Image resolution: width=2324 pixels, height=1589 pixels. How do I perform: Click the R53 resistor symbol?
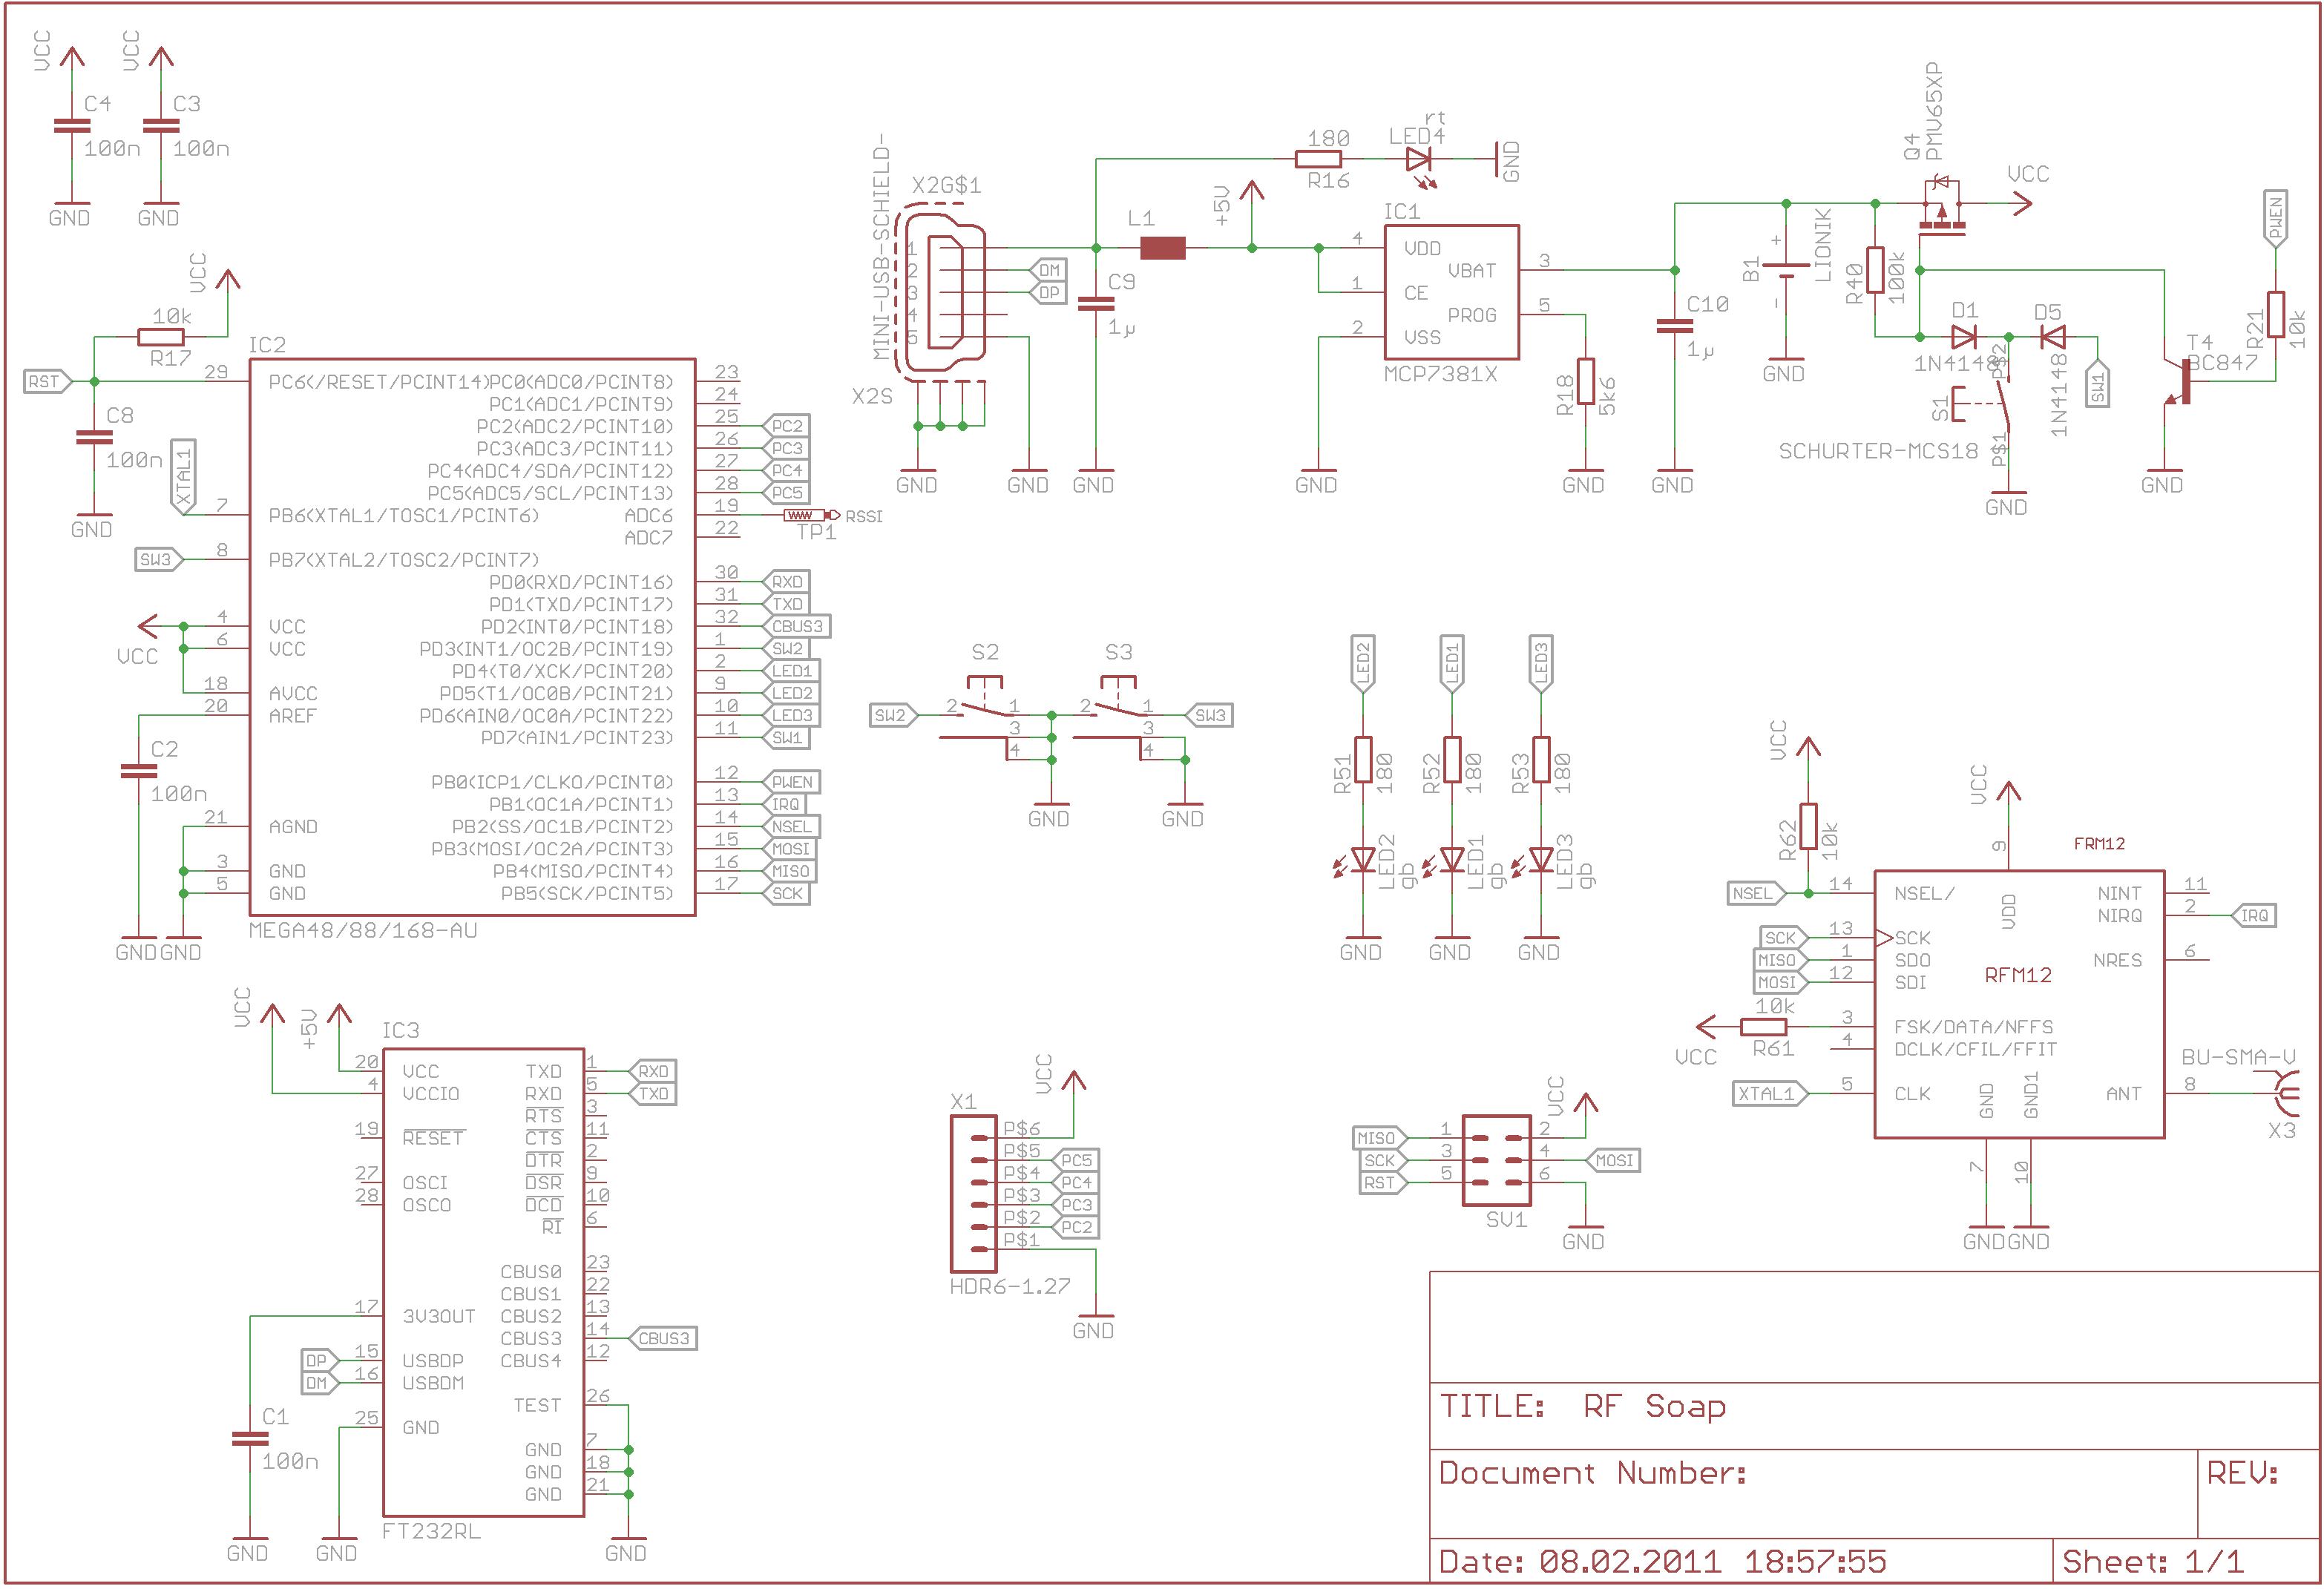coord(1541,760)
